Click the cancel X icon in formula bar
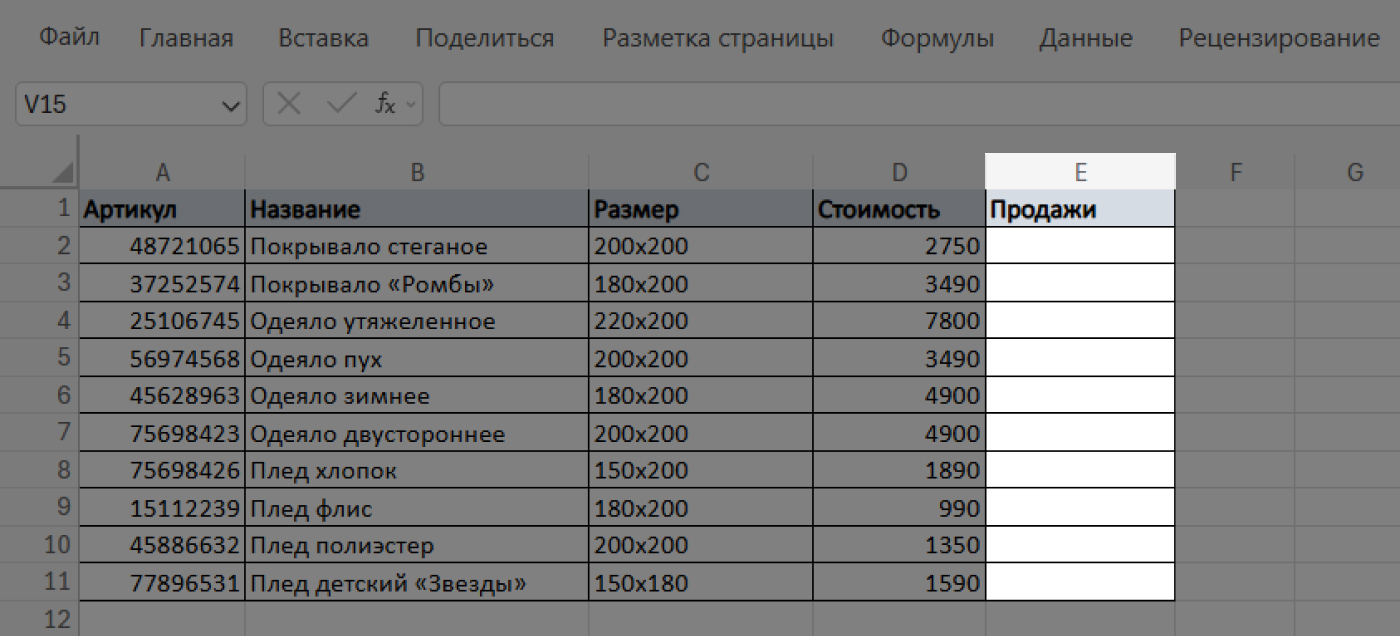The image size is (1400, 636). [x=289, y=103]
